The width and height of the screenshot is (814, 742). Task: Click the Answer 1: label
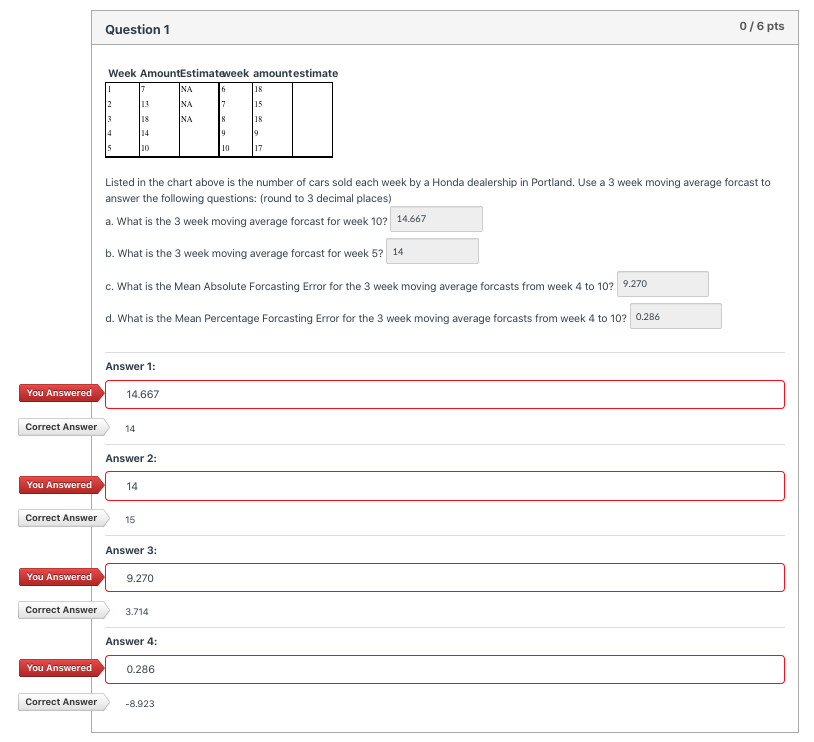click(130, 367)
